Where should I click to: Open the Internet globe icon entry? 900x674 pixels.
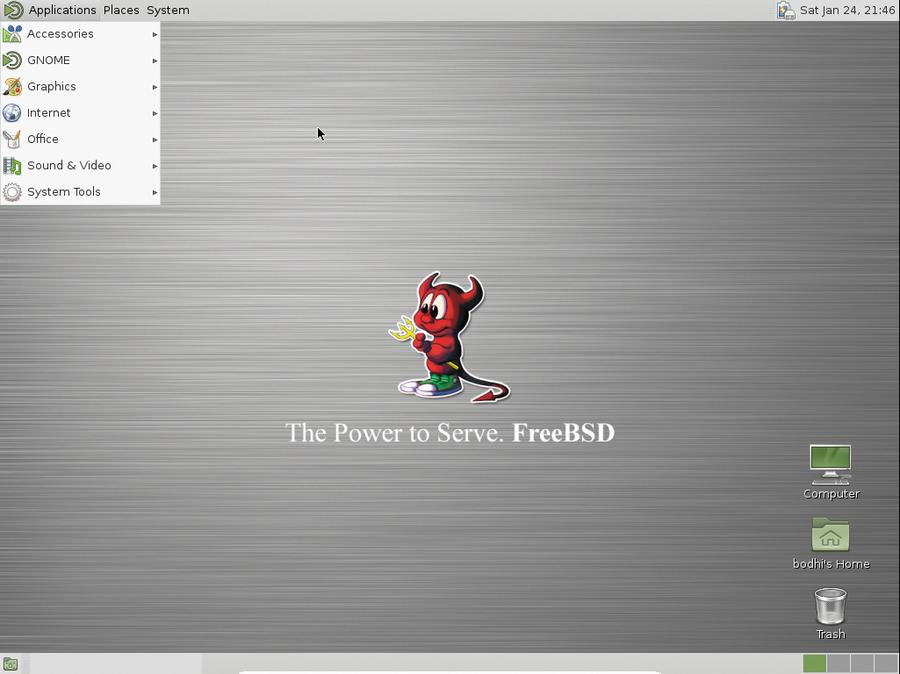pyautogui.click(x=12, y=113)
